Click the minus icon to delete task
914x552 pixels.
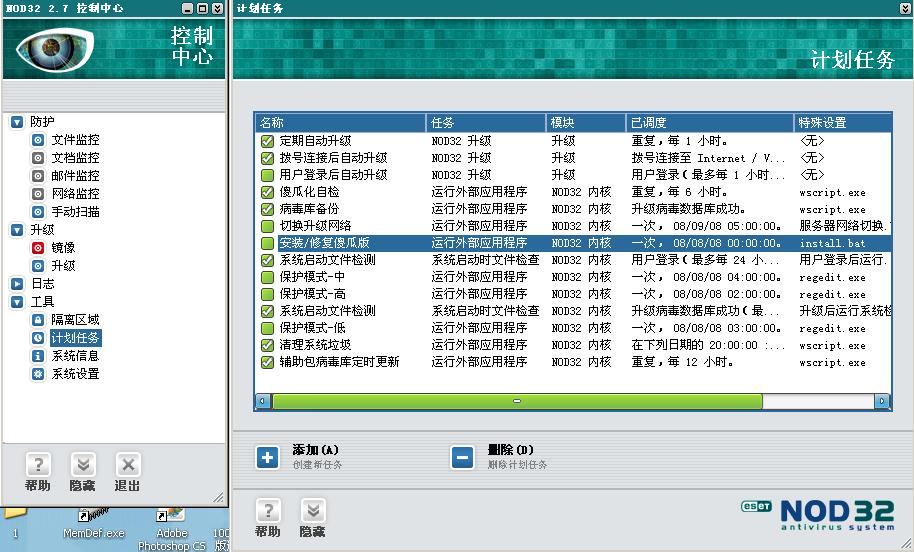point(463,458)
